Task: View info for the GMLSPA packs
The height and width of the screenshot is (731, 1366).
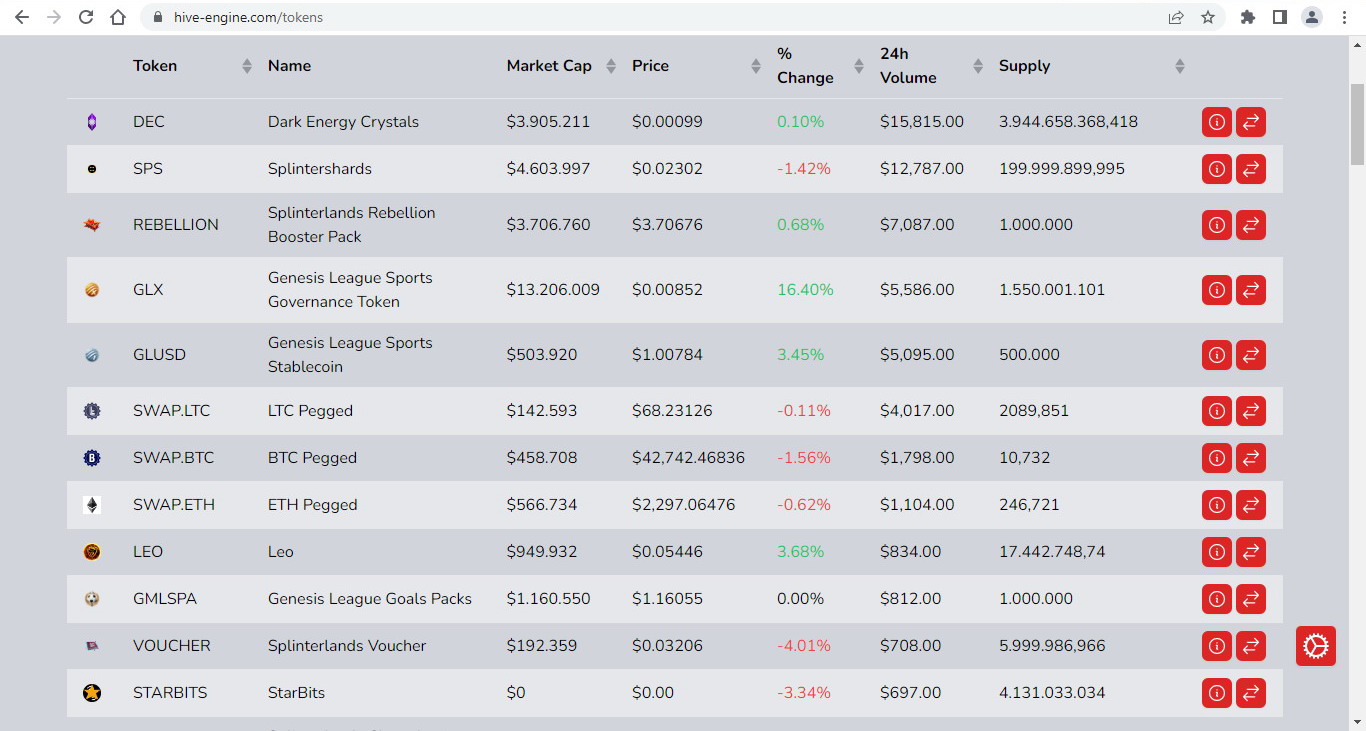Action: coord(1217,599)
